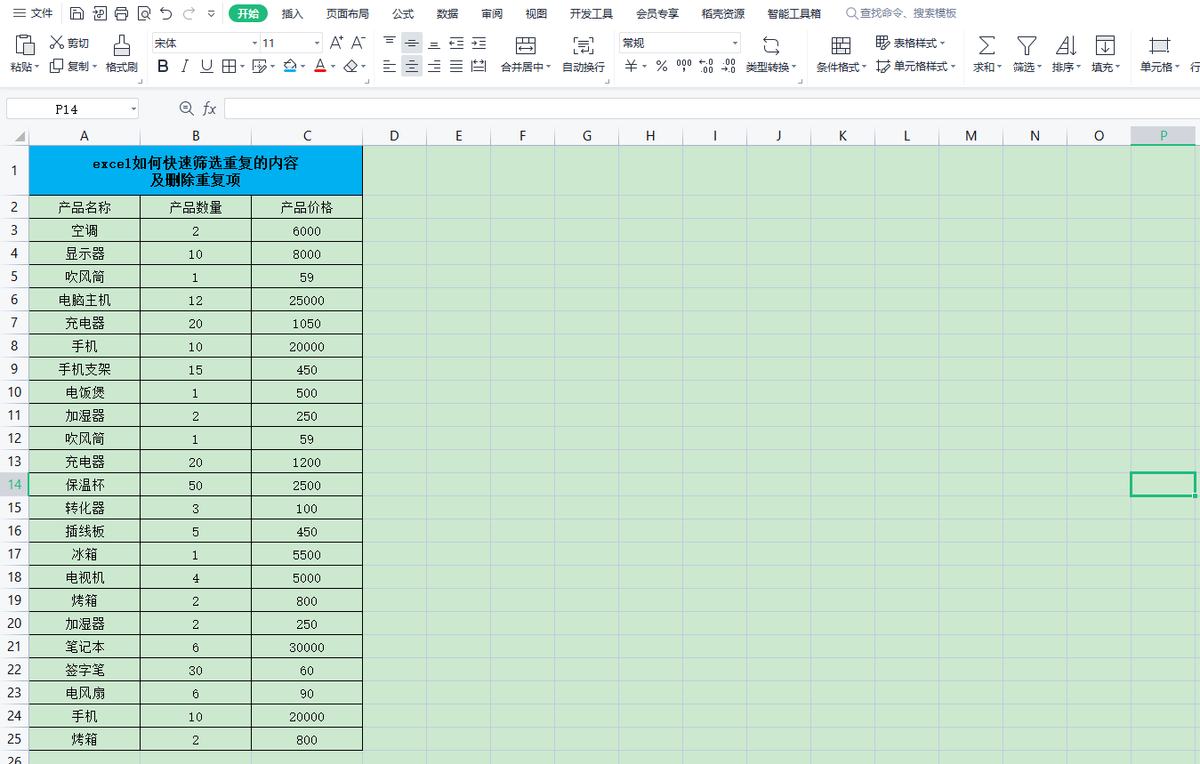Switch to the 公式 Formulas tab
Viewport: 1200px width, 764px height.
click(403, 14)
